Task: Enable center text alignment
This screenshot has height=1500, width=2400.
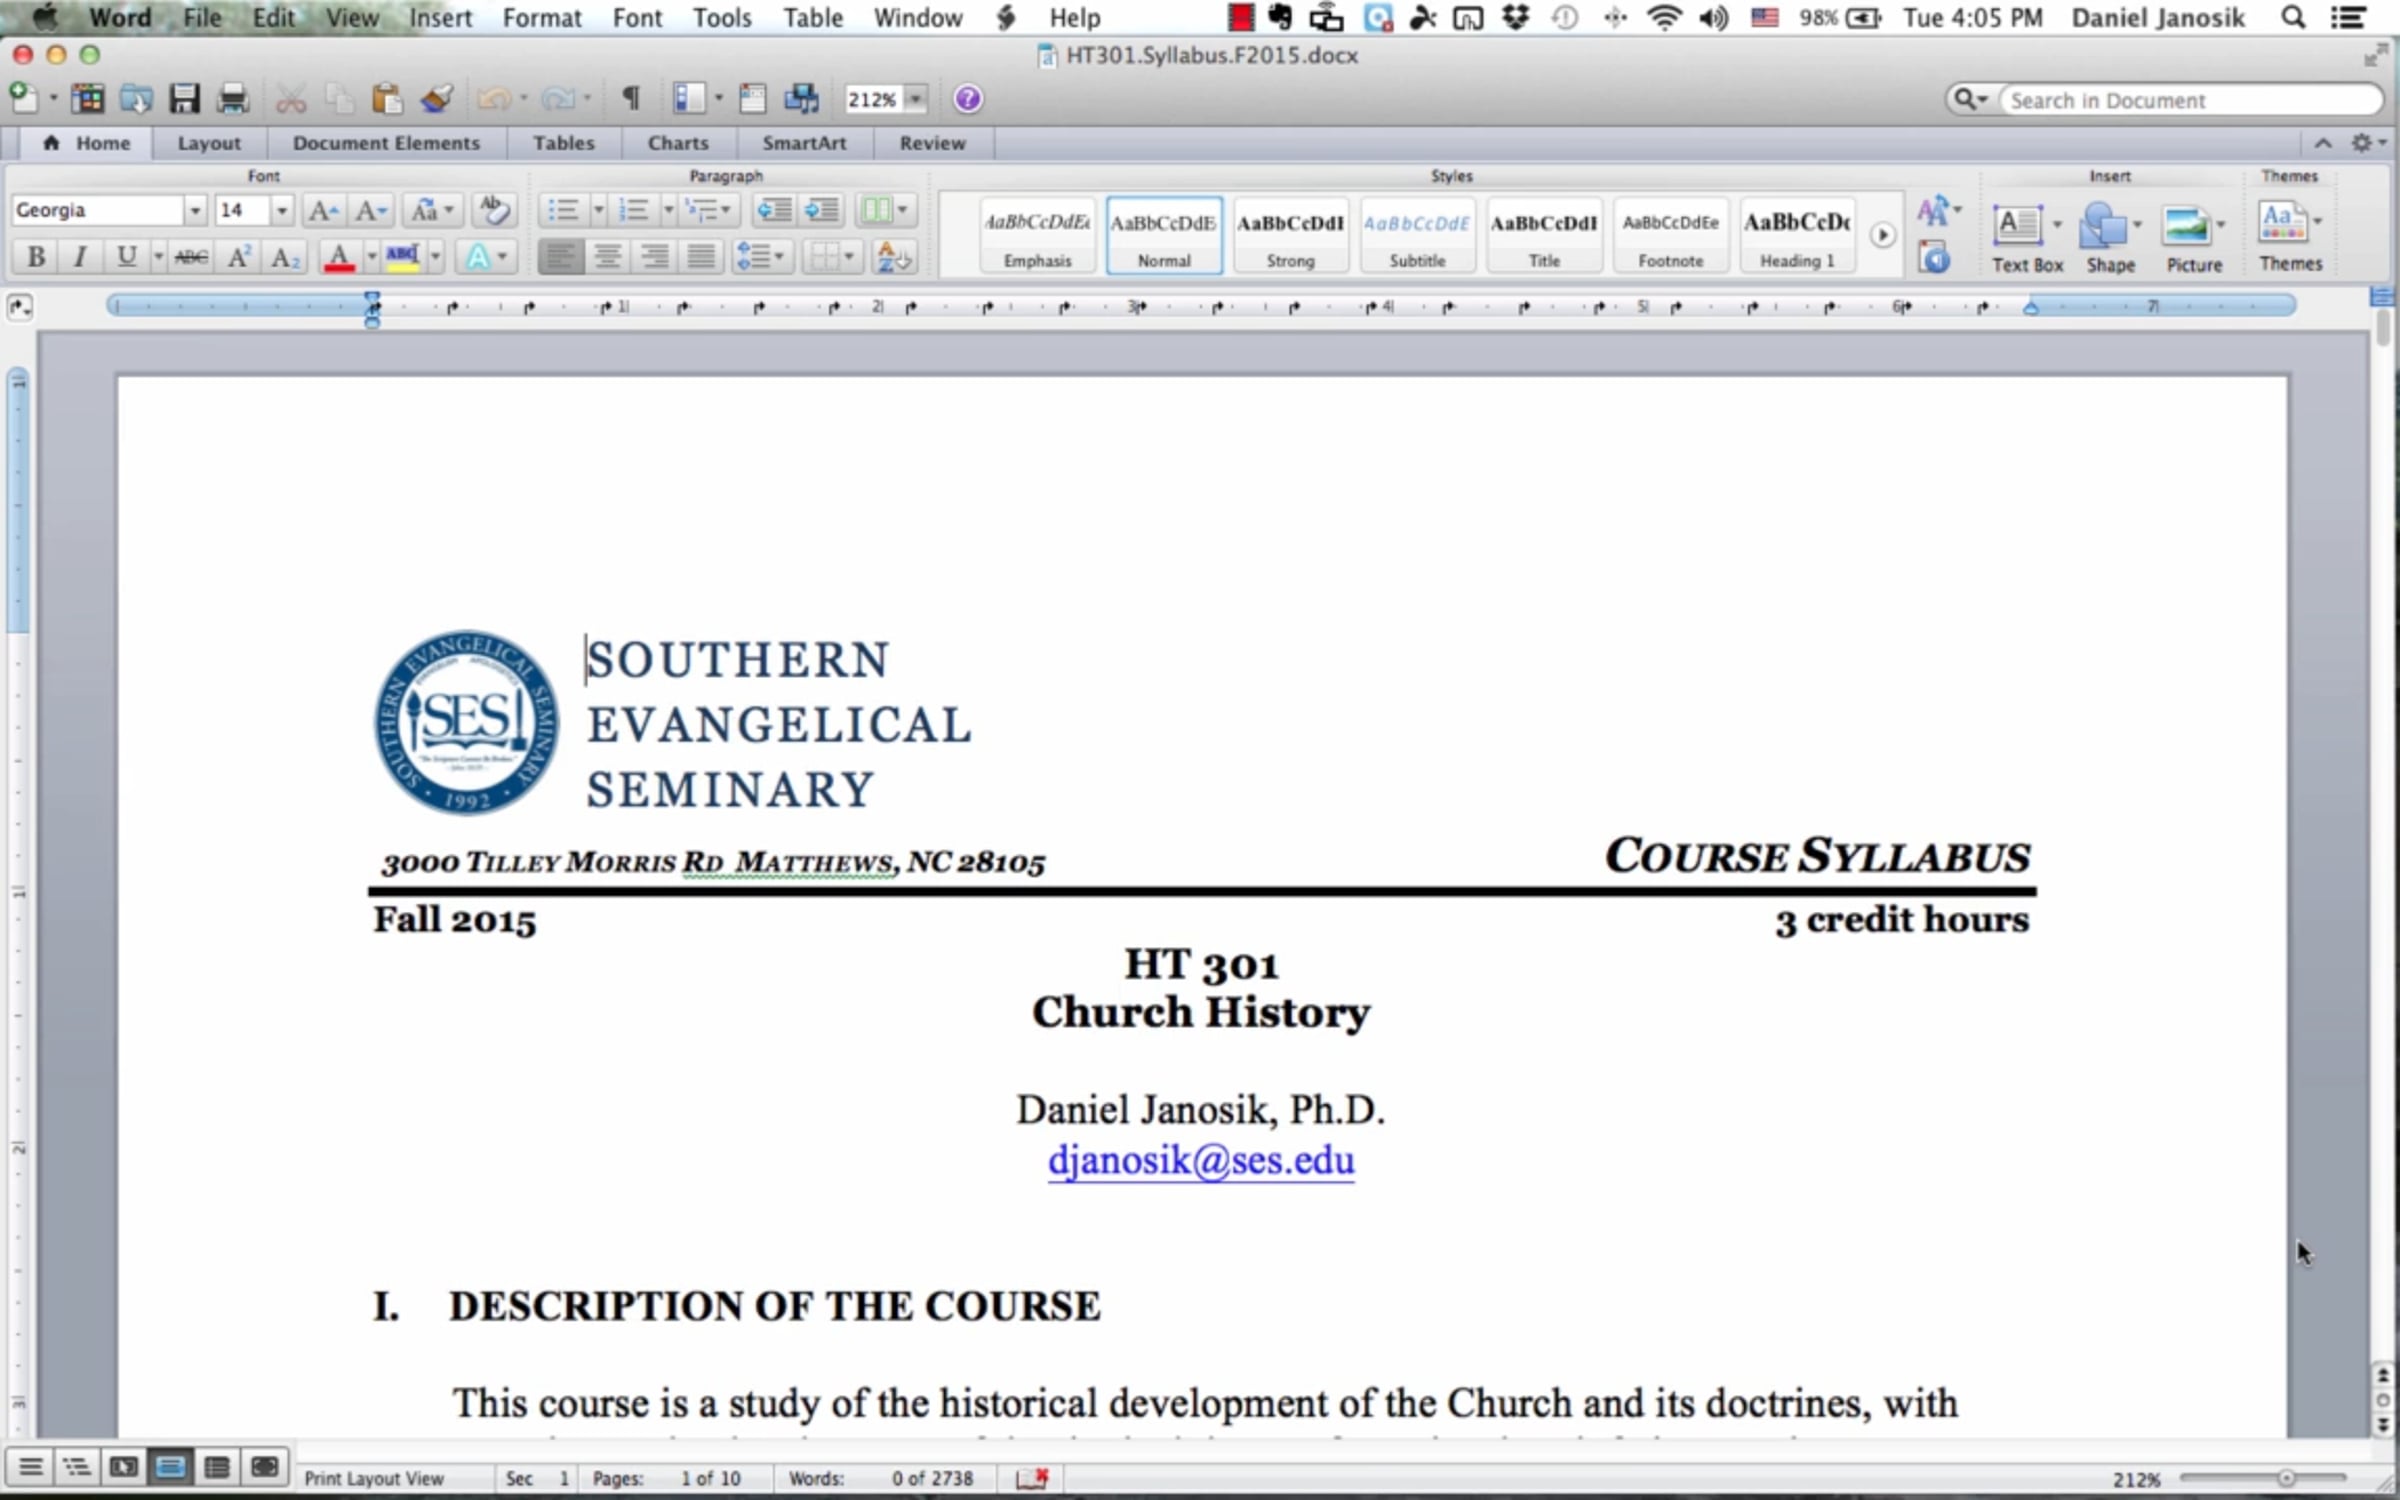Action: coord(607,258)
